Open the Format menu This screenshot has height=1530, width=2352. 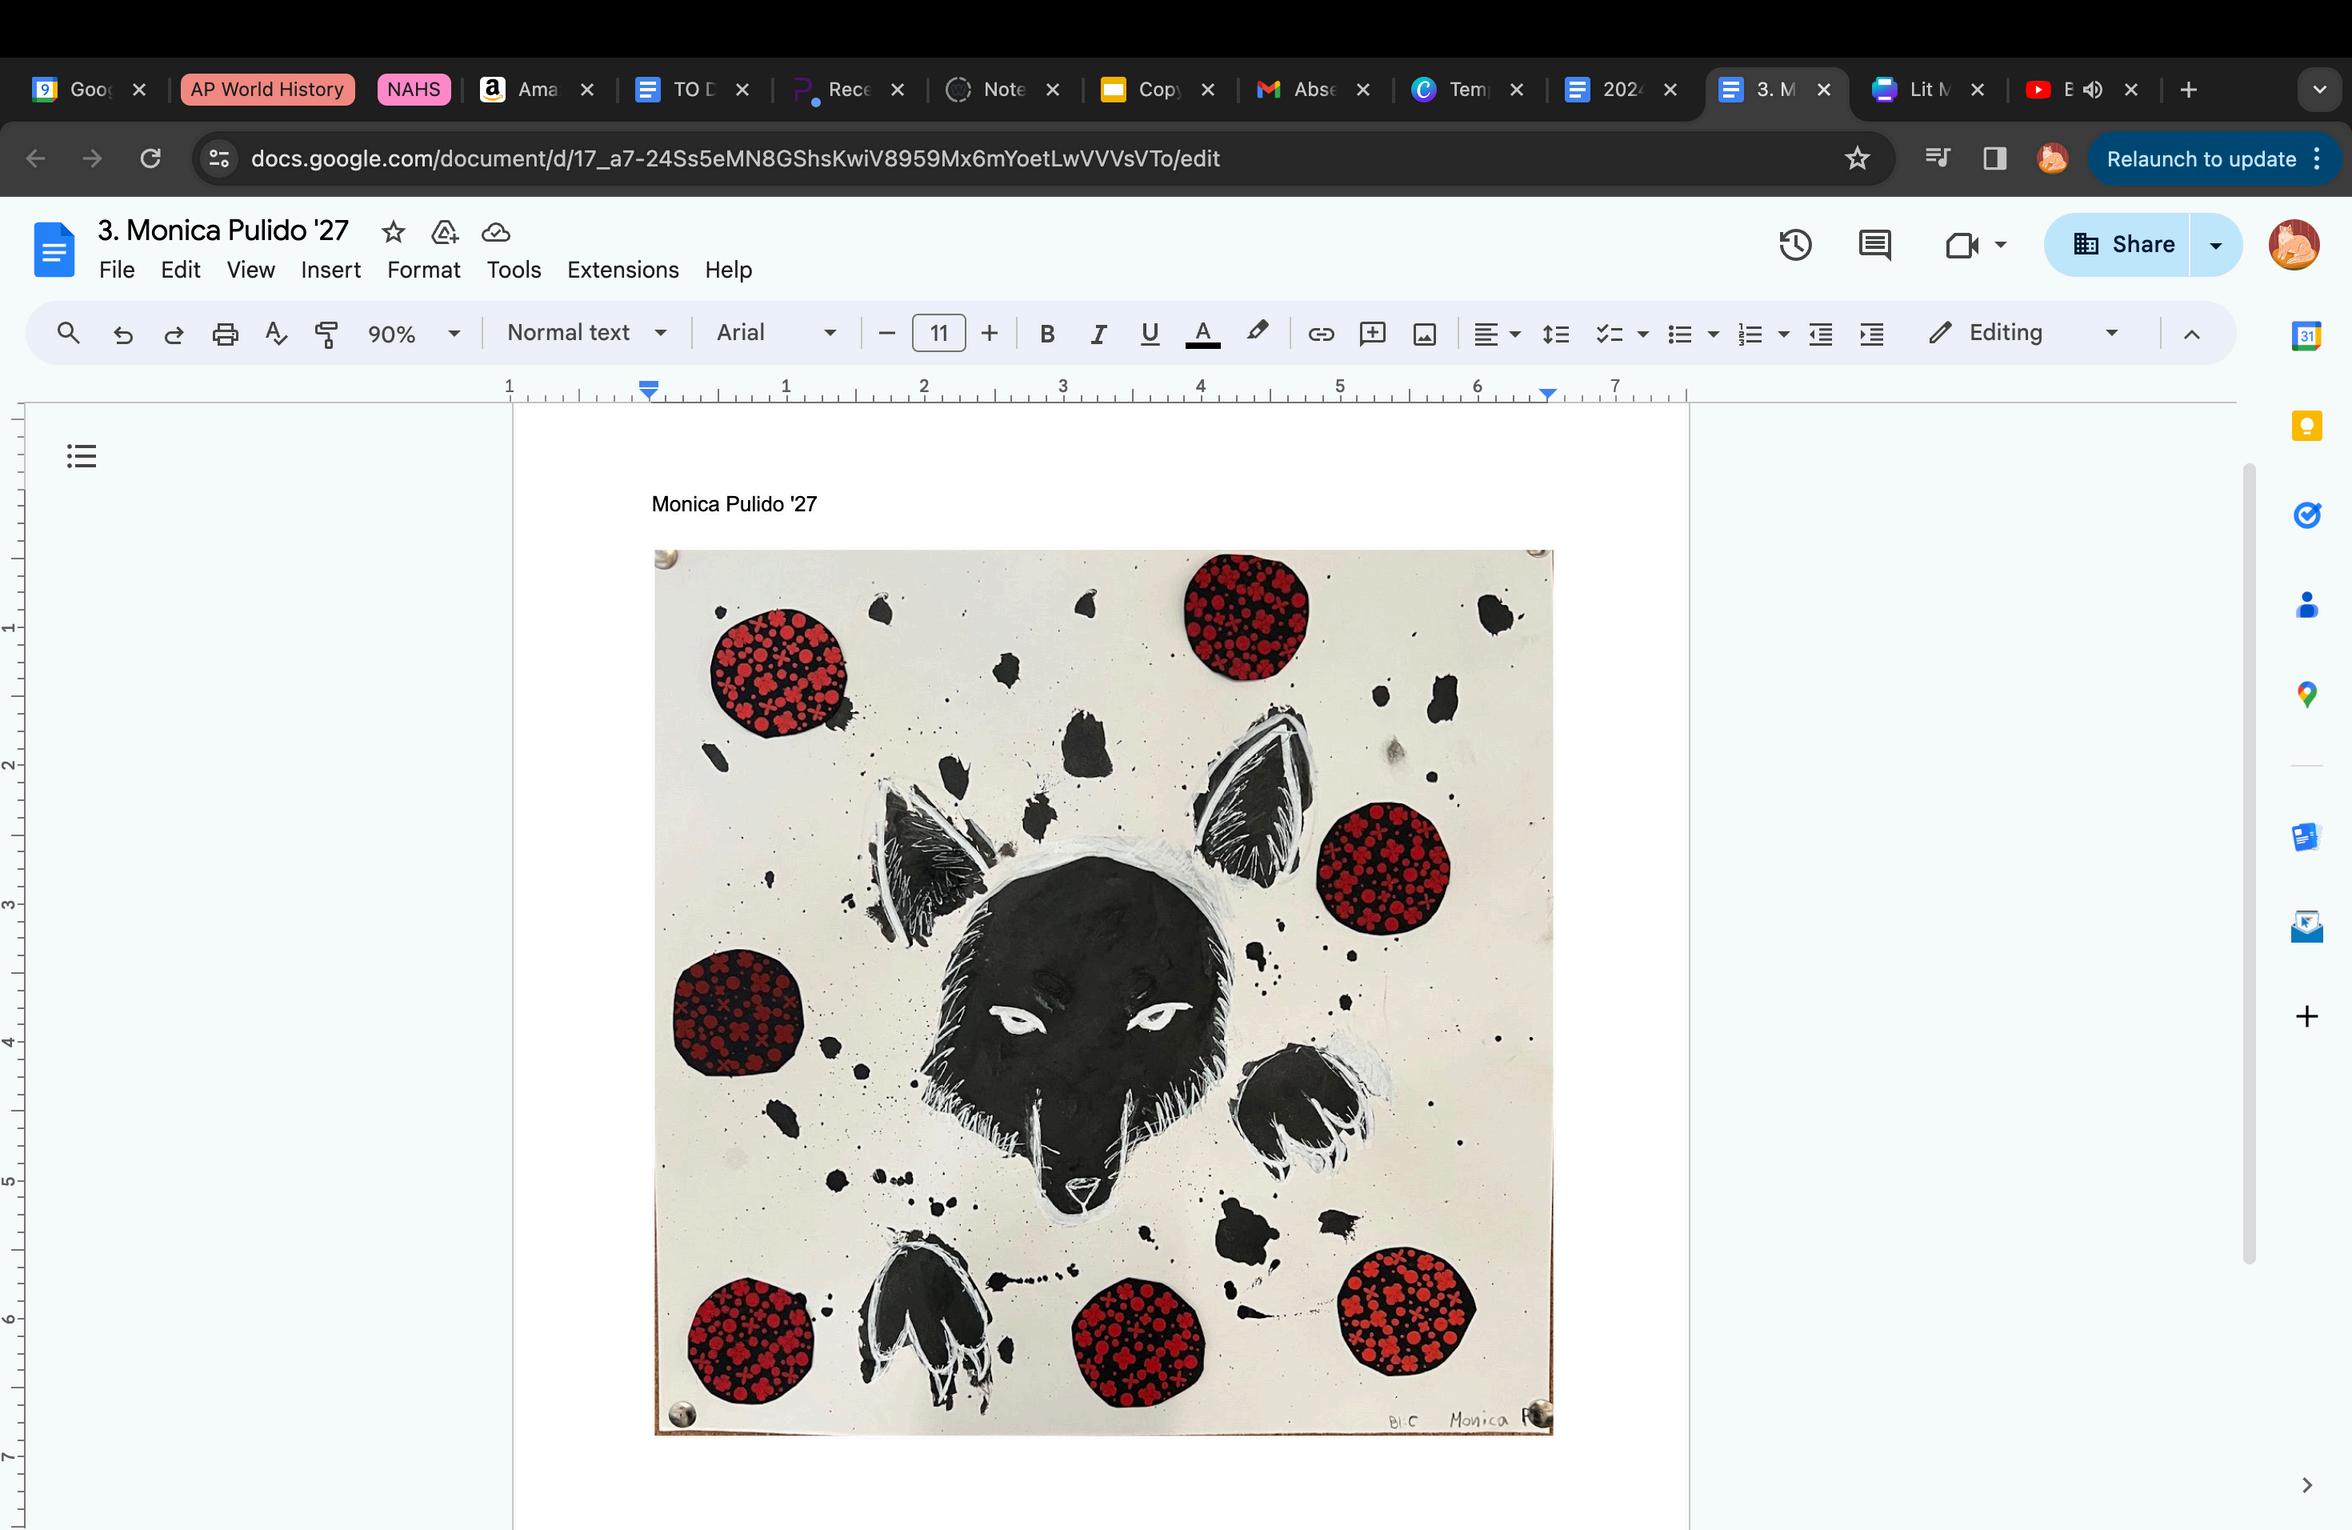423,270
